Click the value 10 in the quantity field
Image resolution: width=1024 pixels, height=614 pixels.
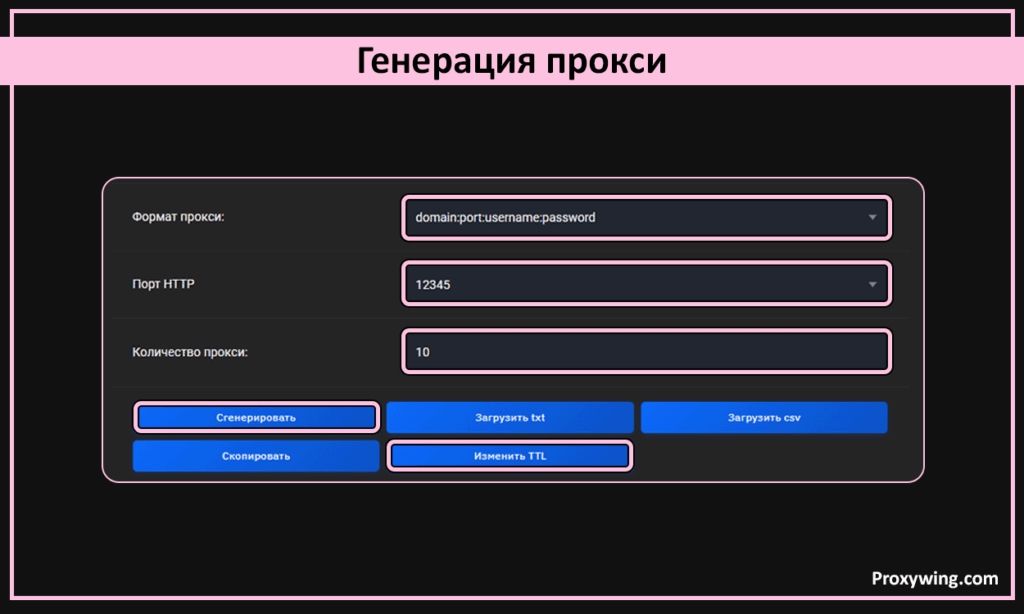click(x=423, y=353)
